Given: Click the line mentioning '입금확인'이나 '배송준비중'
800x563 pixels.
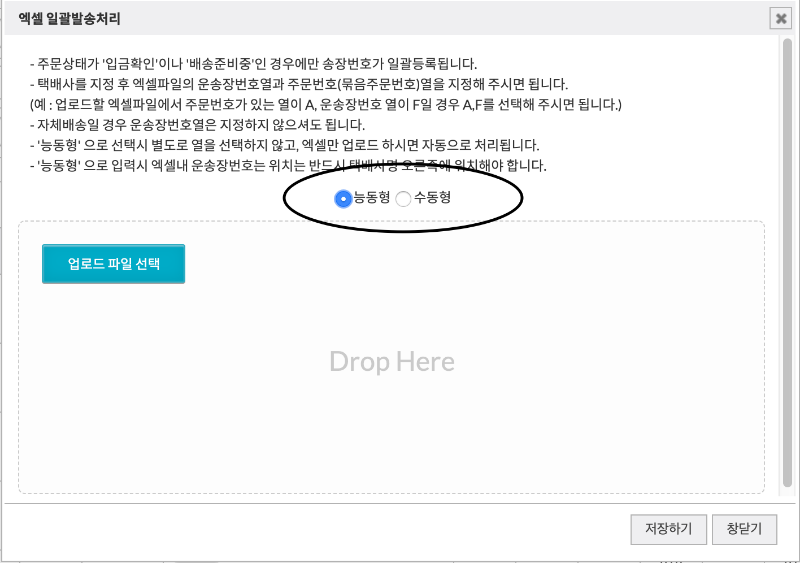Looking at the screenshot, I should click(x=254, y=64).
